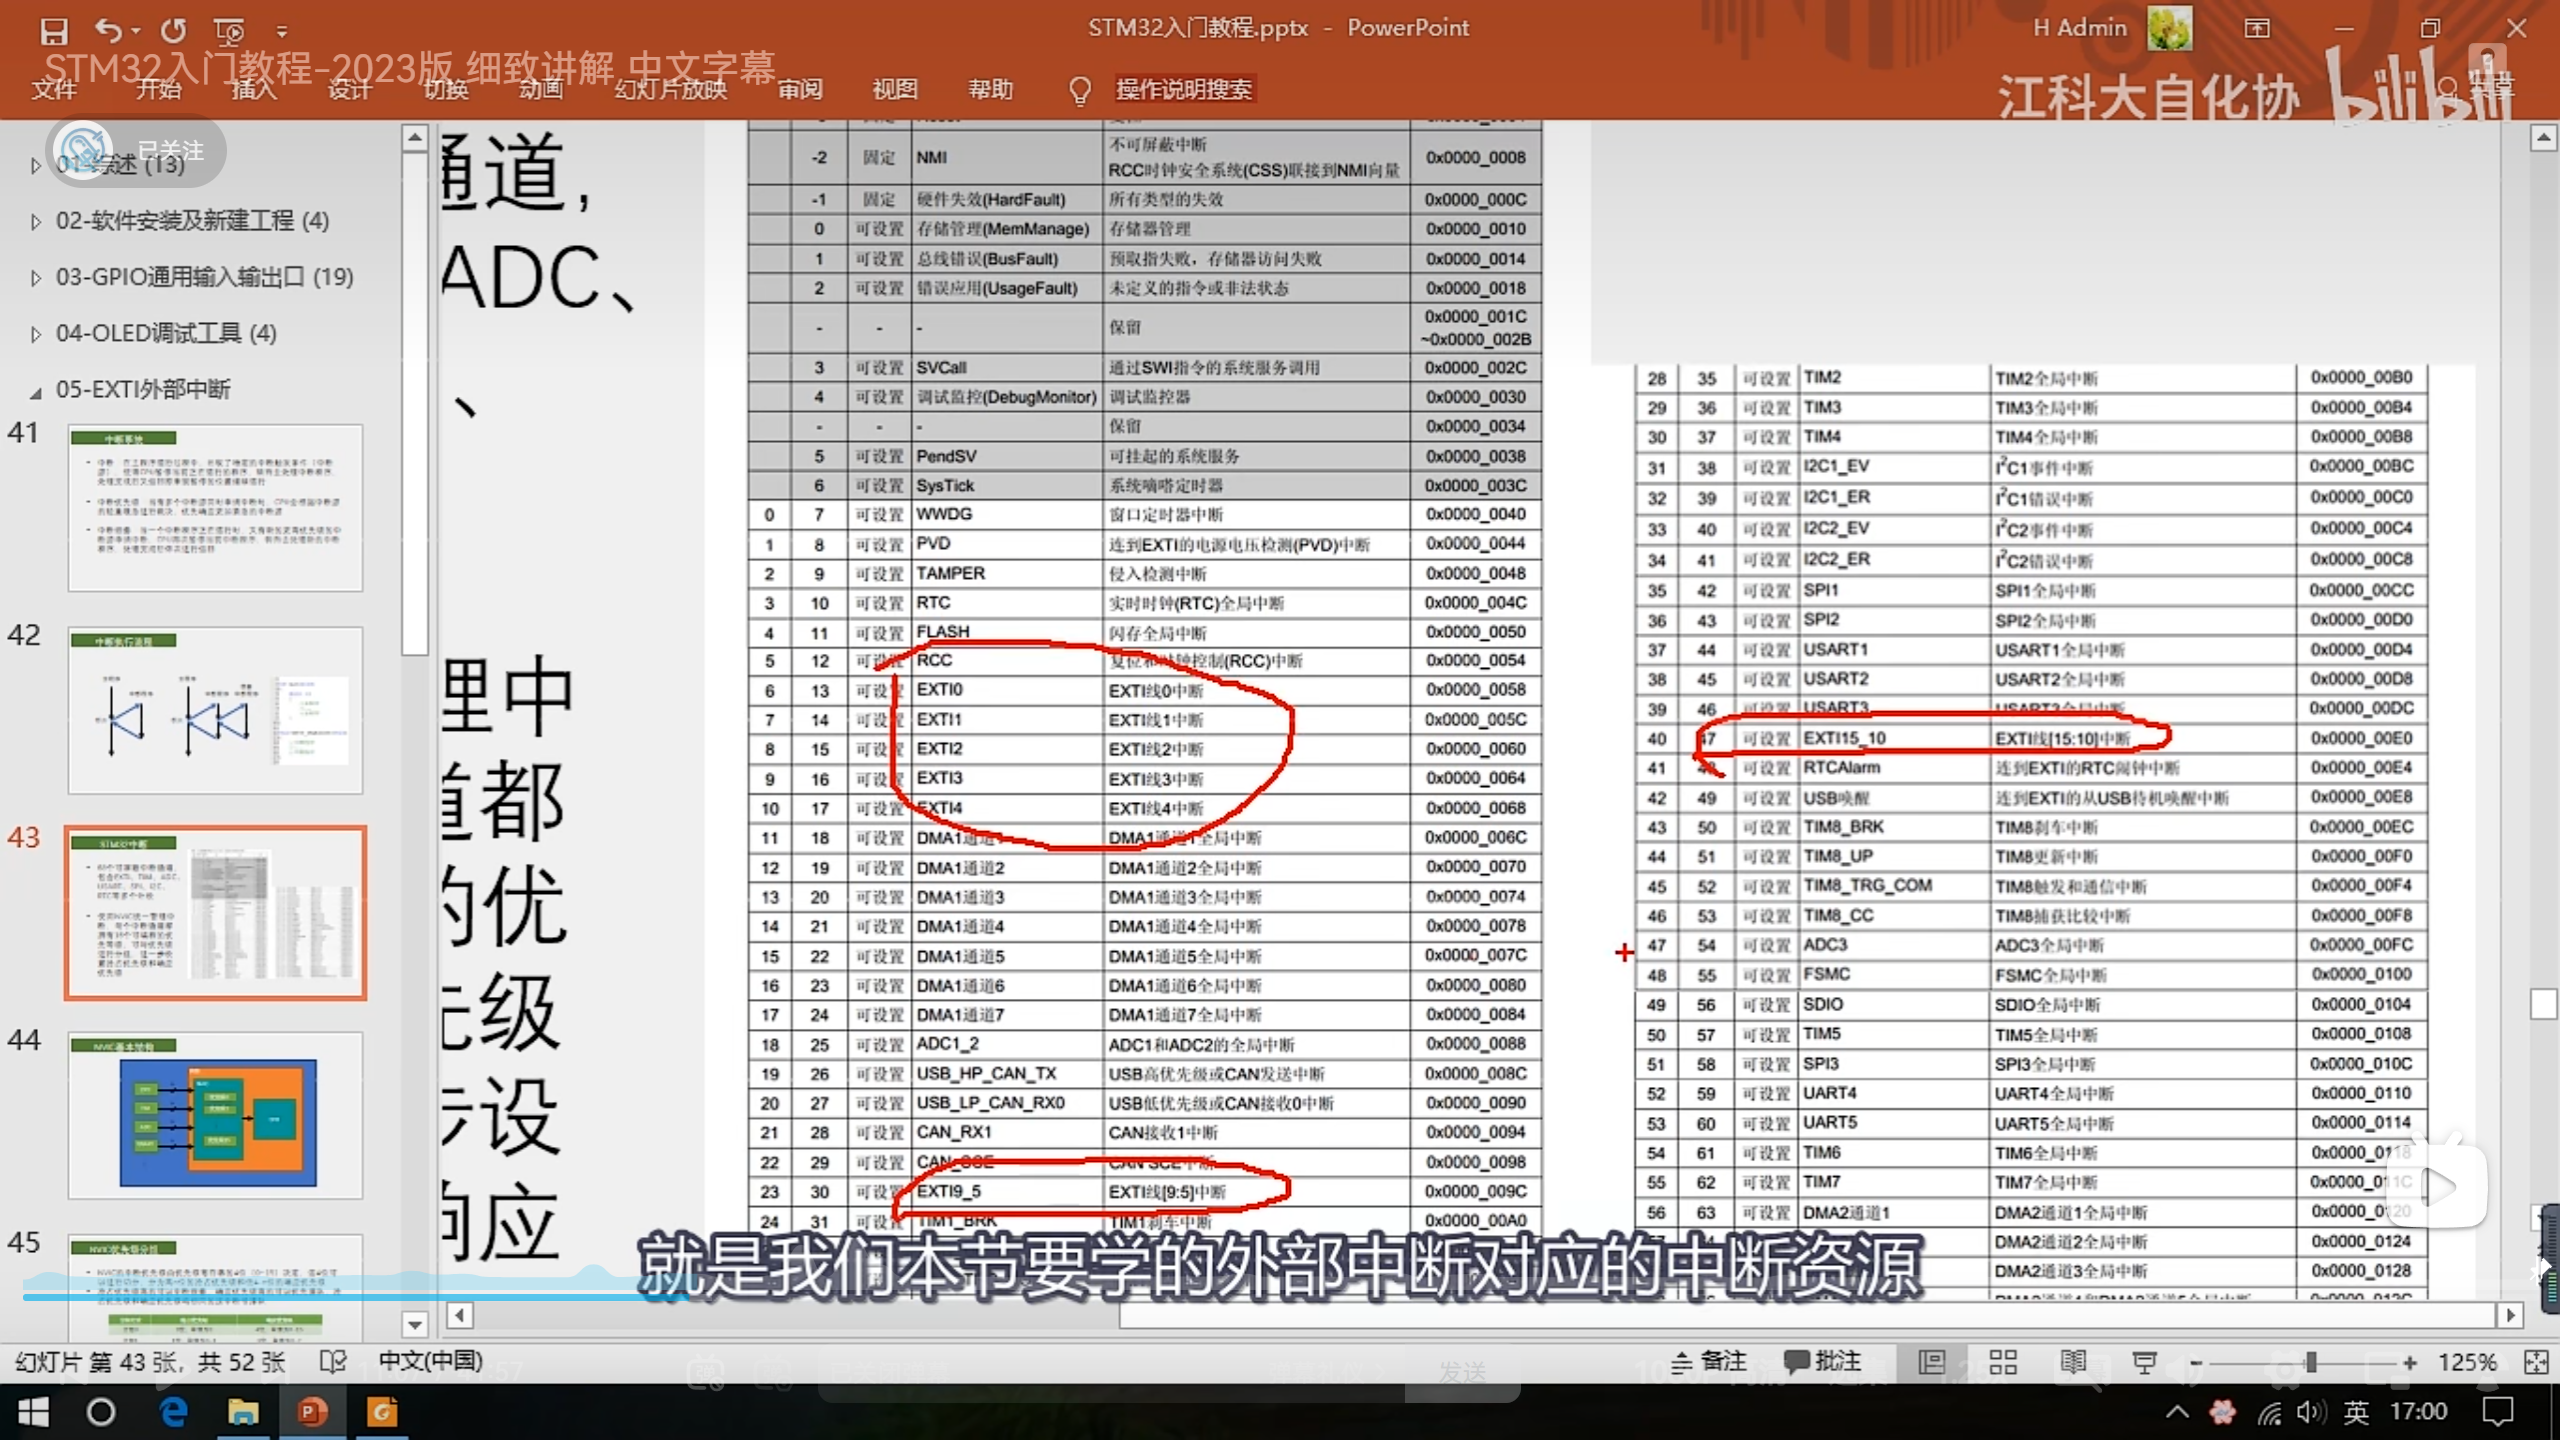This screenshot has width=2560, height=1440.
Task: Click the 操作说明搜索 search box
Action: (1183, 89)
